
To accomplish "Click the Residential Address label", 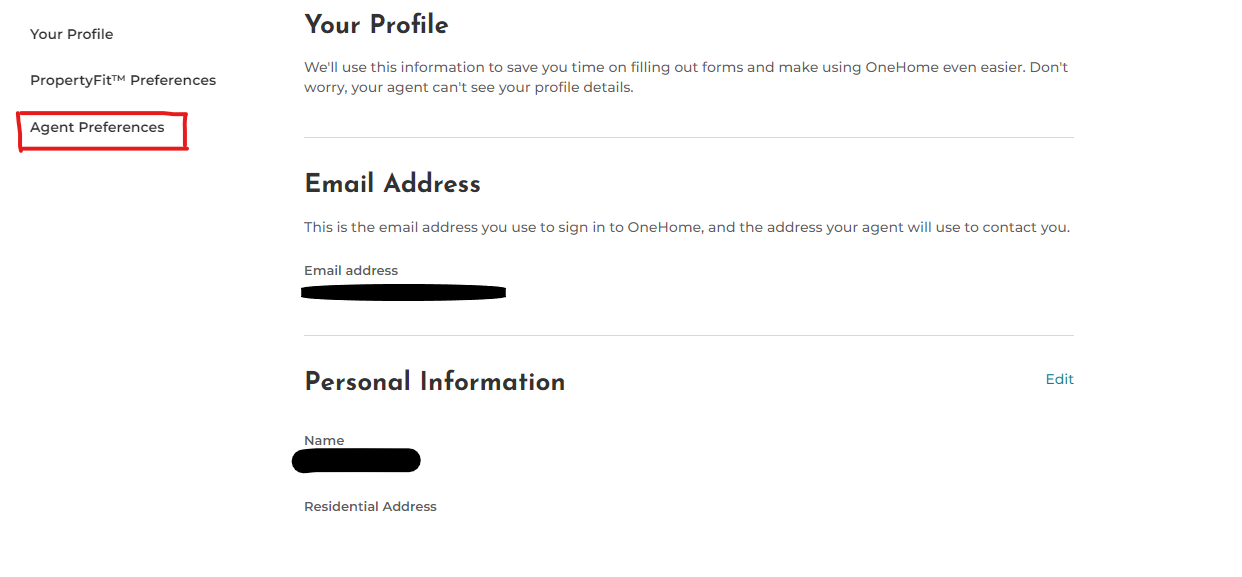I will coord(370,507).
